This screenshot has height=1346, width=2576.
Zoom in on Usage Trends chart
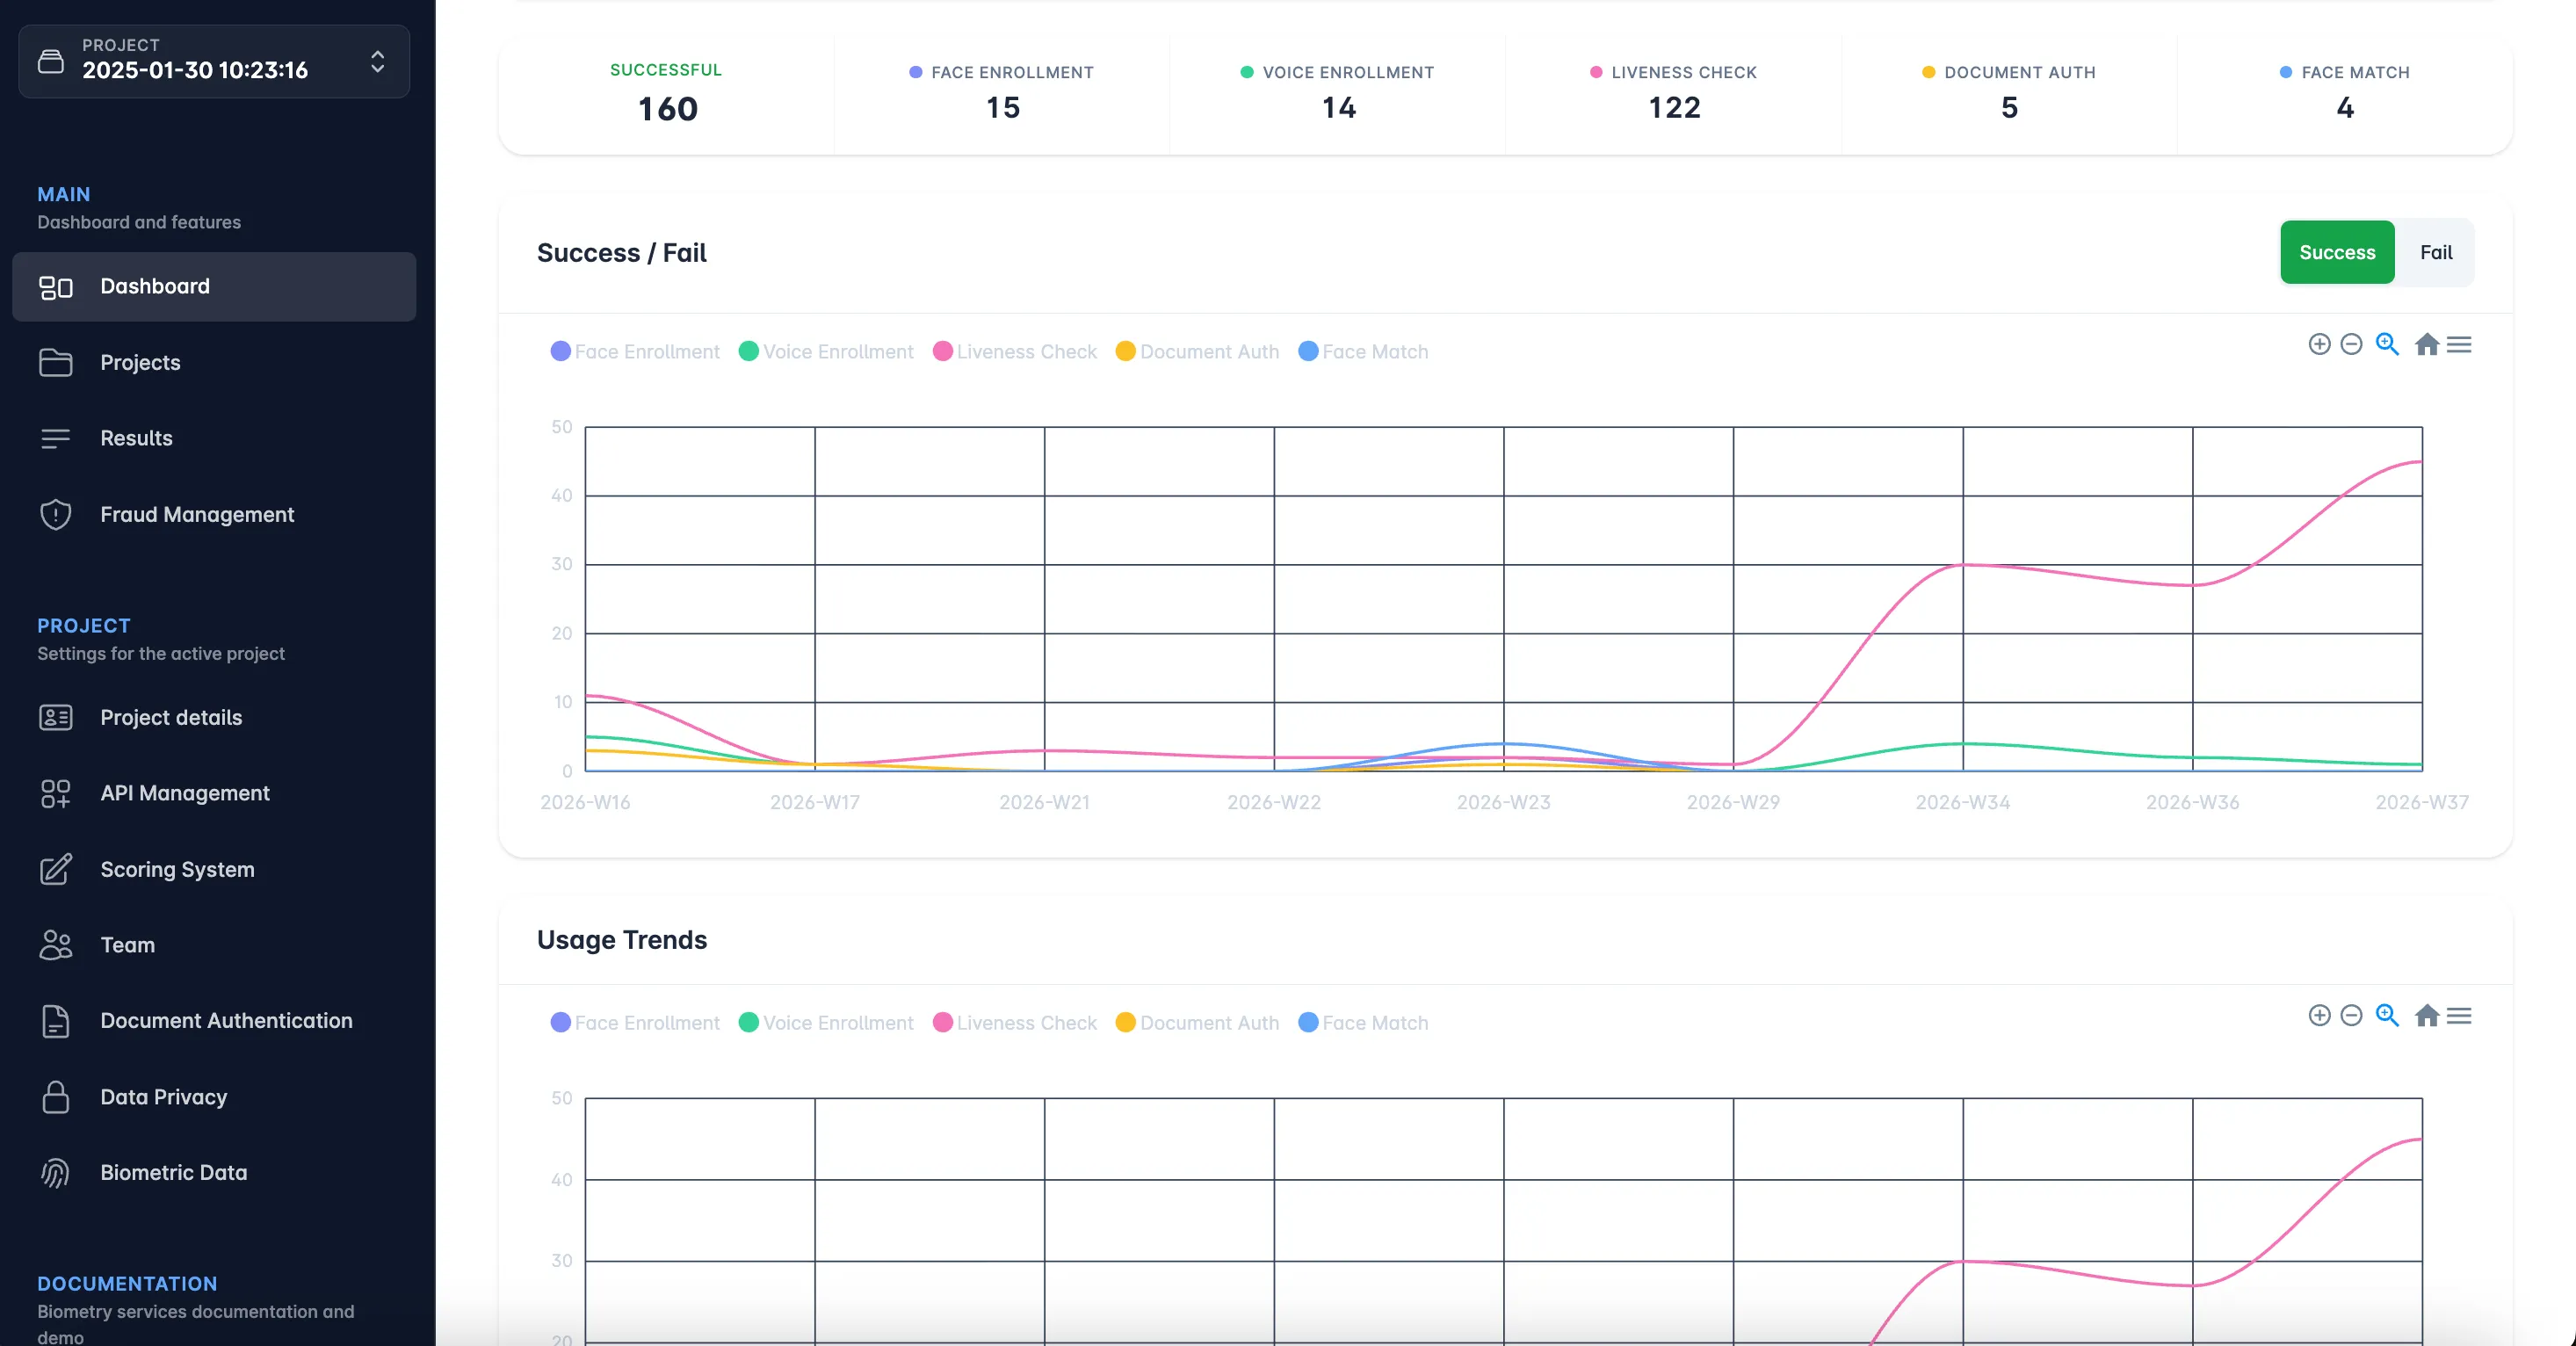click(2319, 1016)
